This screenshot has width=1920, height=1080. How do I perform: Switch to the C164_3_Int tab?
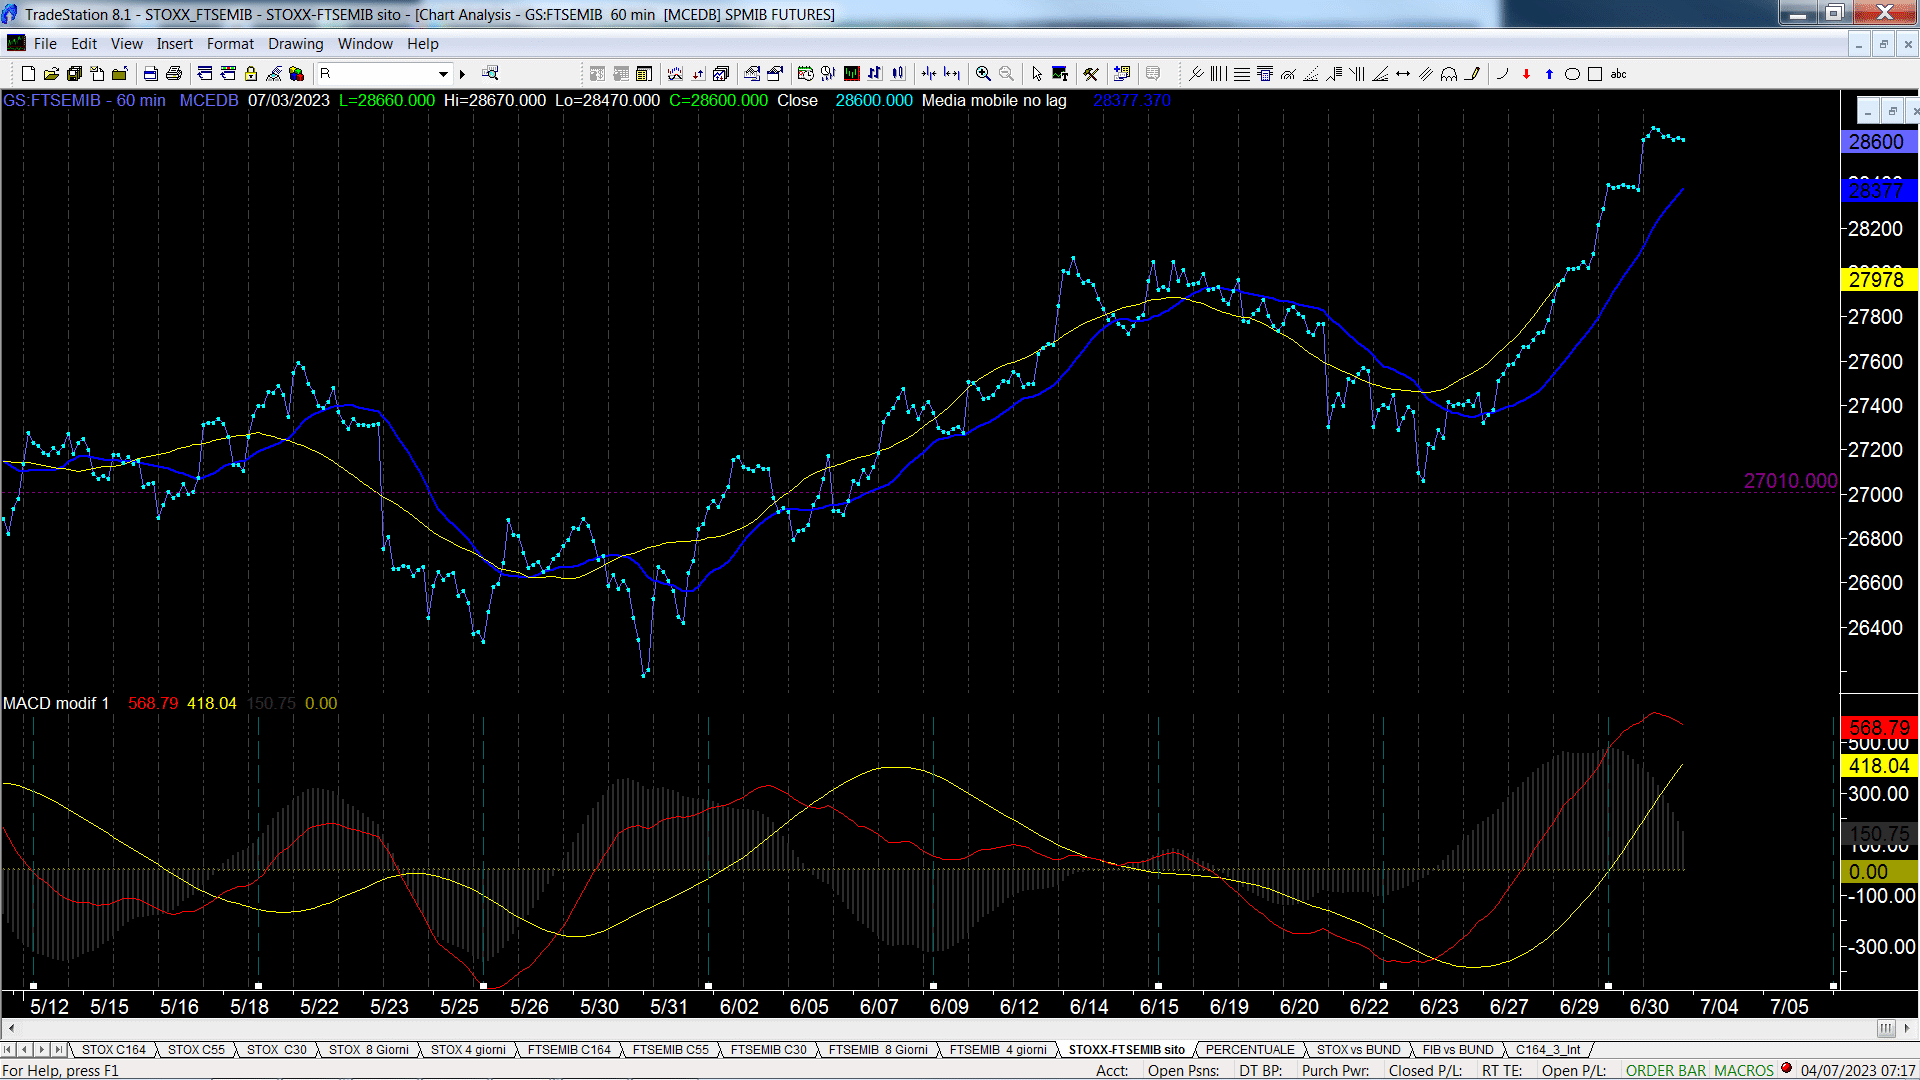[1547, 1050]
